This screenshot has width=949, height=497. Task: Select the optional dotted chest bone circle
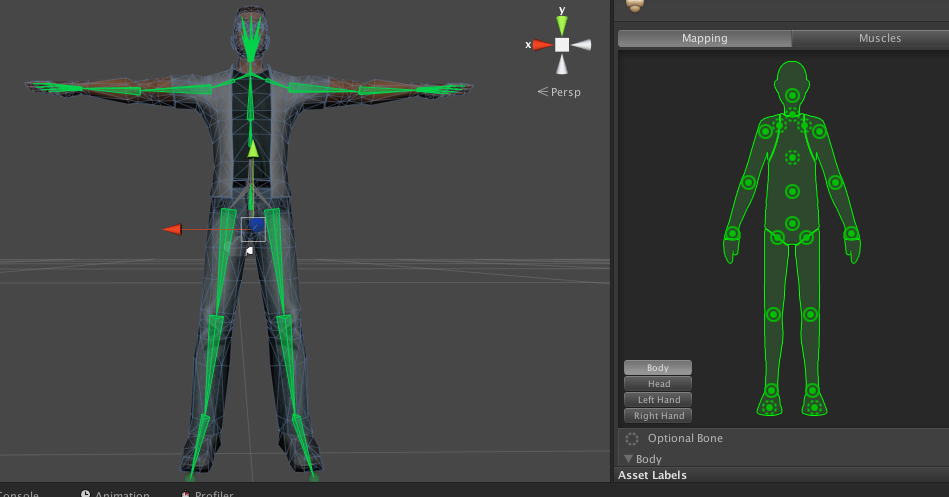coord(792,157)
